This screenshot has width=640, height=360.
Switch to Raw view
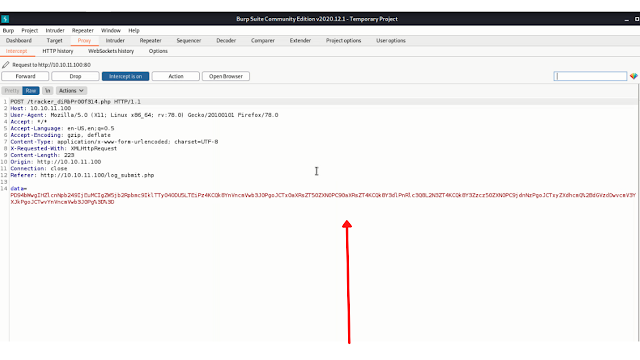[31, 91]
